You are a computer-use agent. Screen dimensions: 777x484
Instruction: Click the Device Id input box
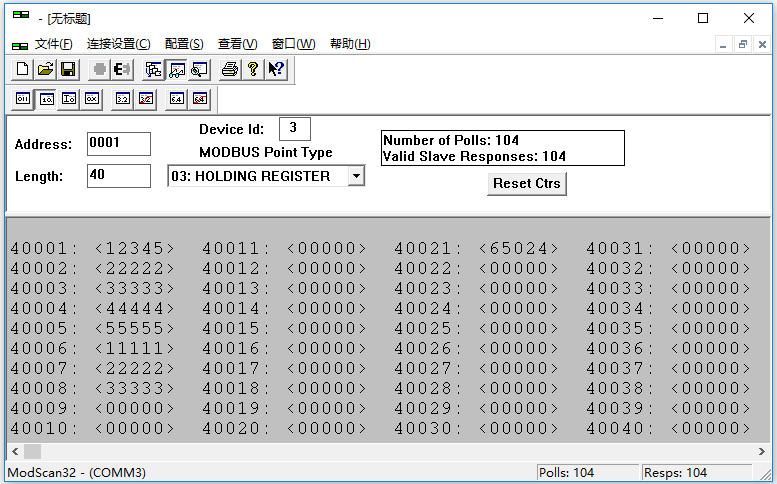[294, 128]
